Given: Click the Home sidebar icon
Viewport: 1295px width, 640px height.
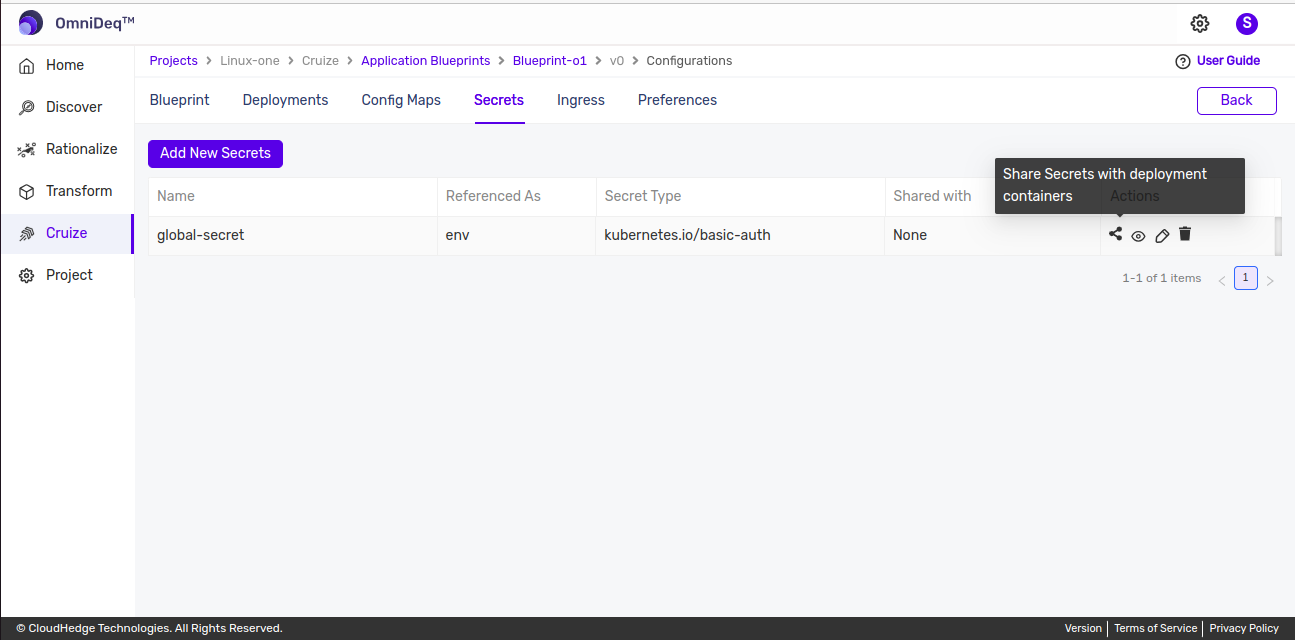Looking at the screenshot, I should click(26, 65).
